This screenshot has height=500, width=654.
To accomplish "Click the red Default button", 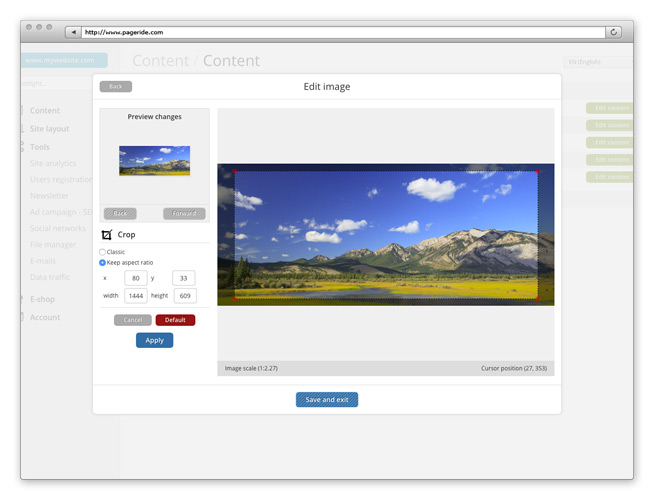I will pyautogui.click(x=175, y=320).
